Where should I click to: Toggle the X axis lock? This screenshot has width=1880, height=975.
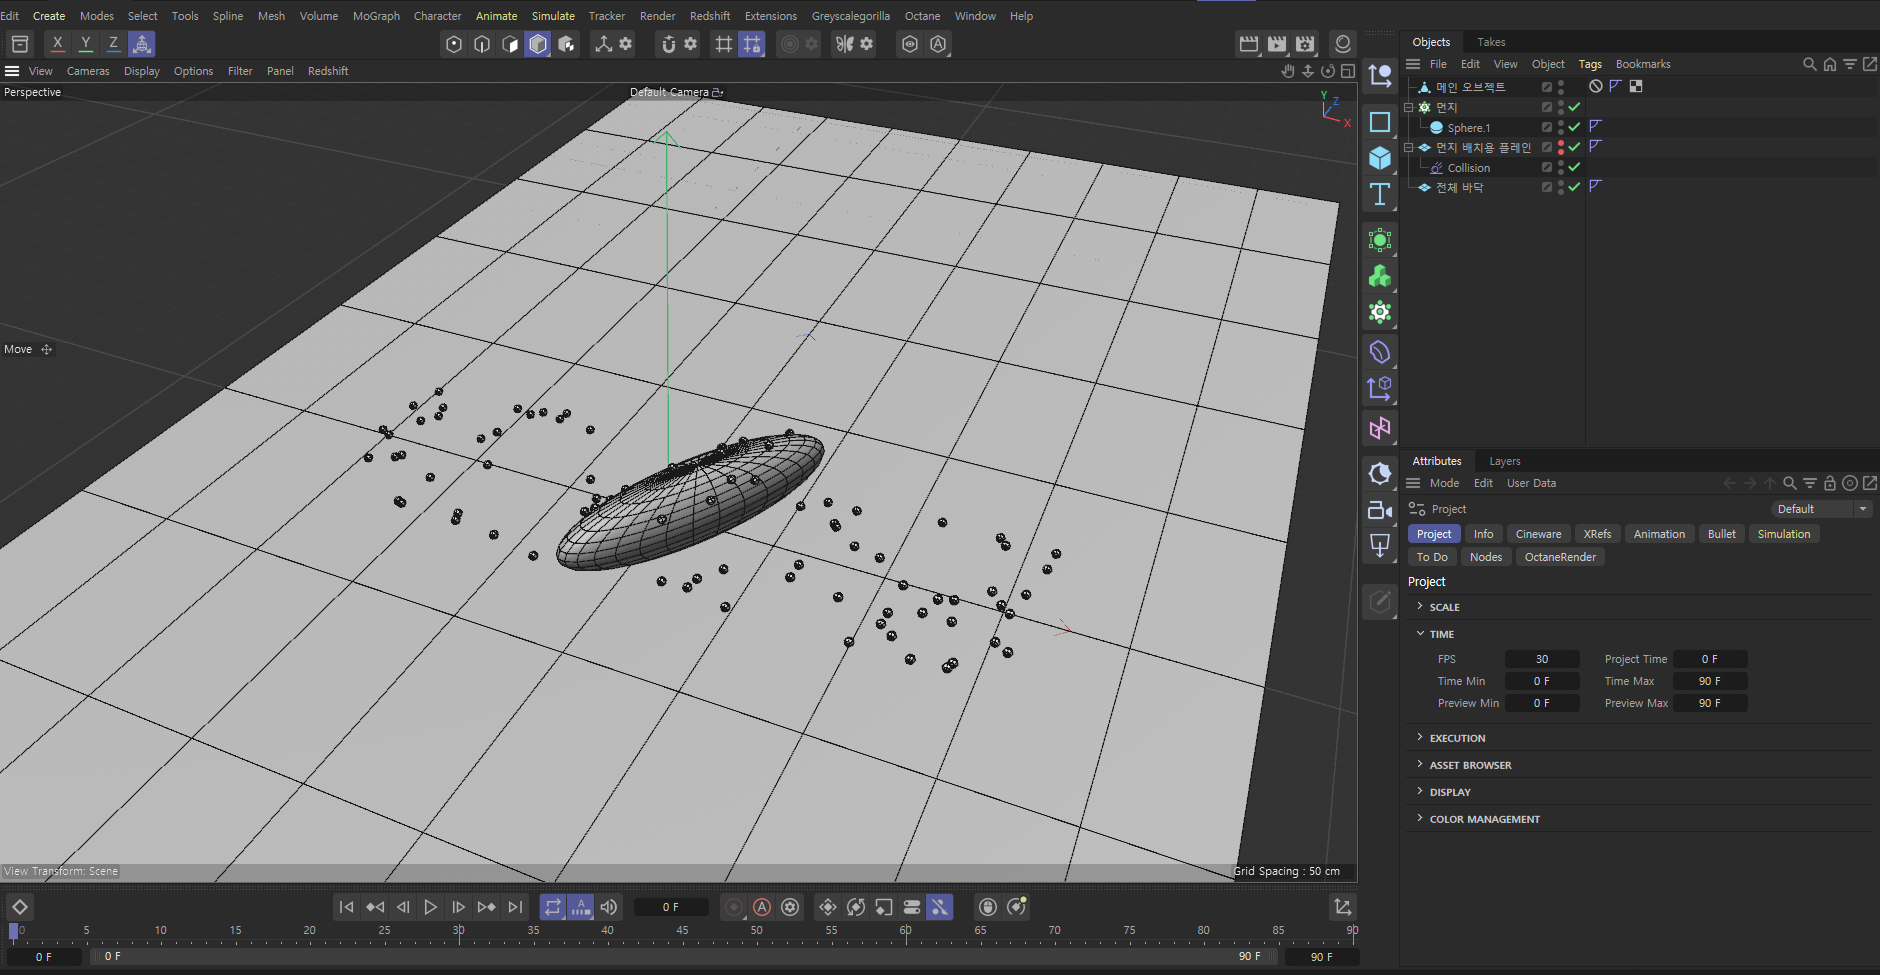tap(58, 43)
